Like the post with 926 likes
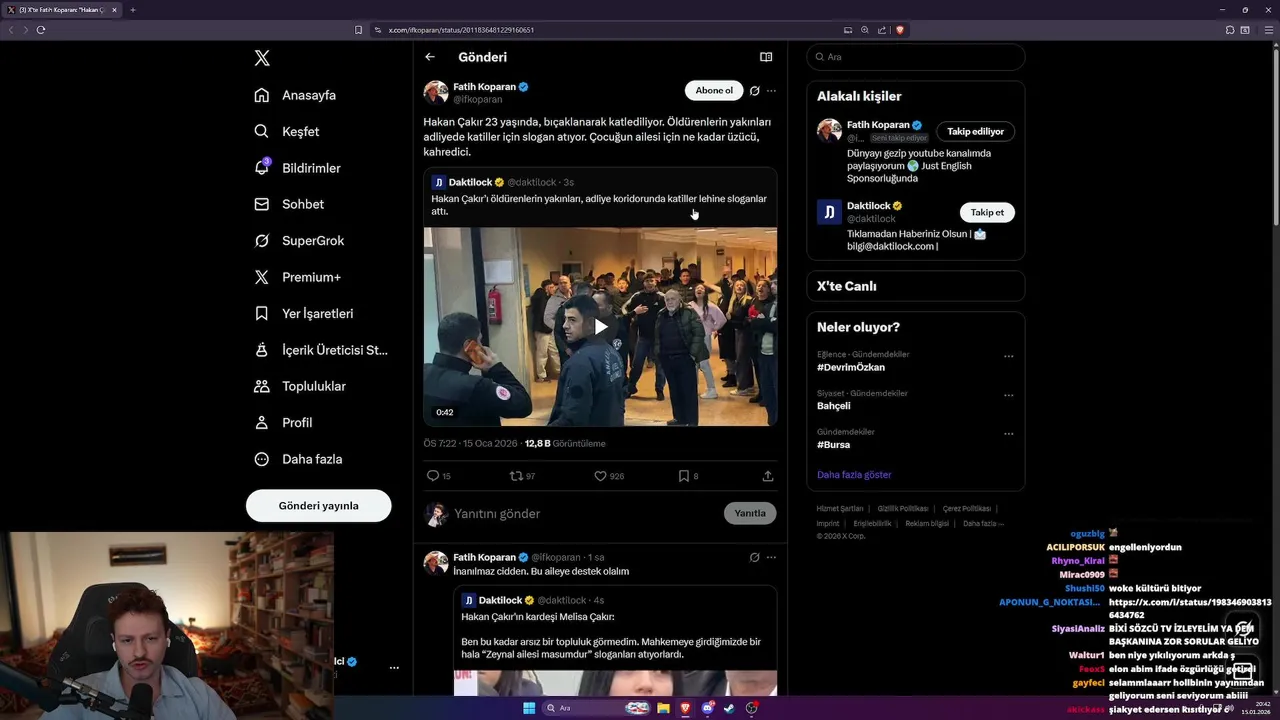Screen dimensions: 1280x720 coord(609,476)
